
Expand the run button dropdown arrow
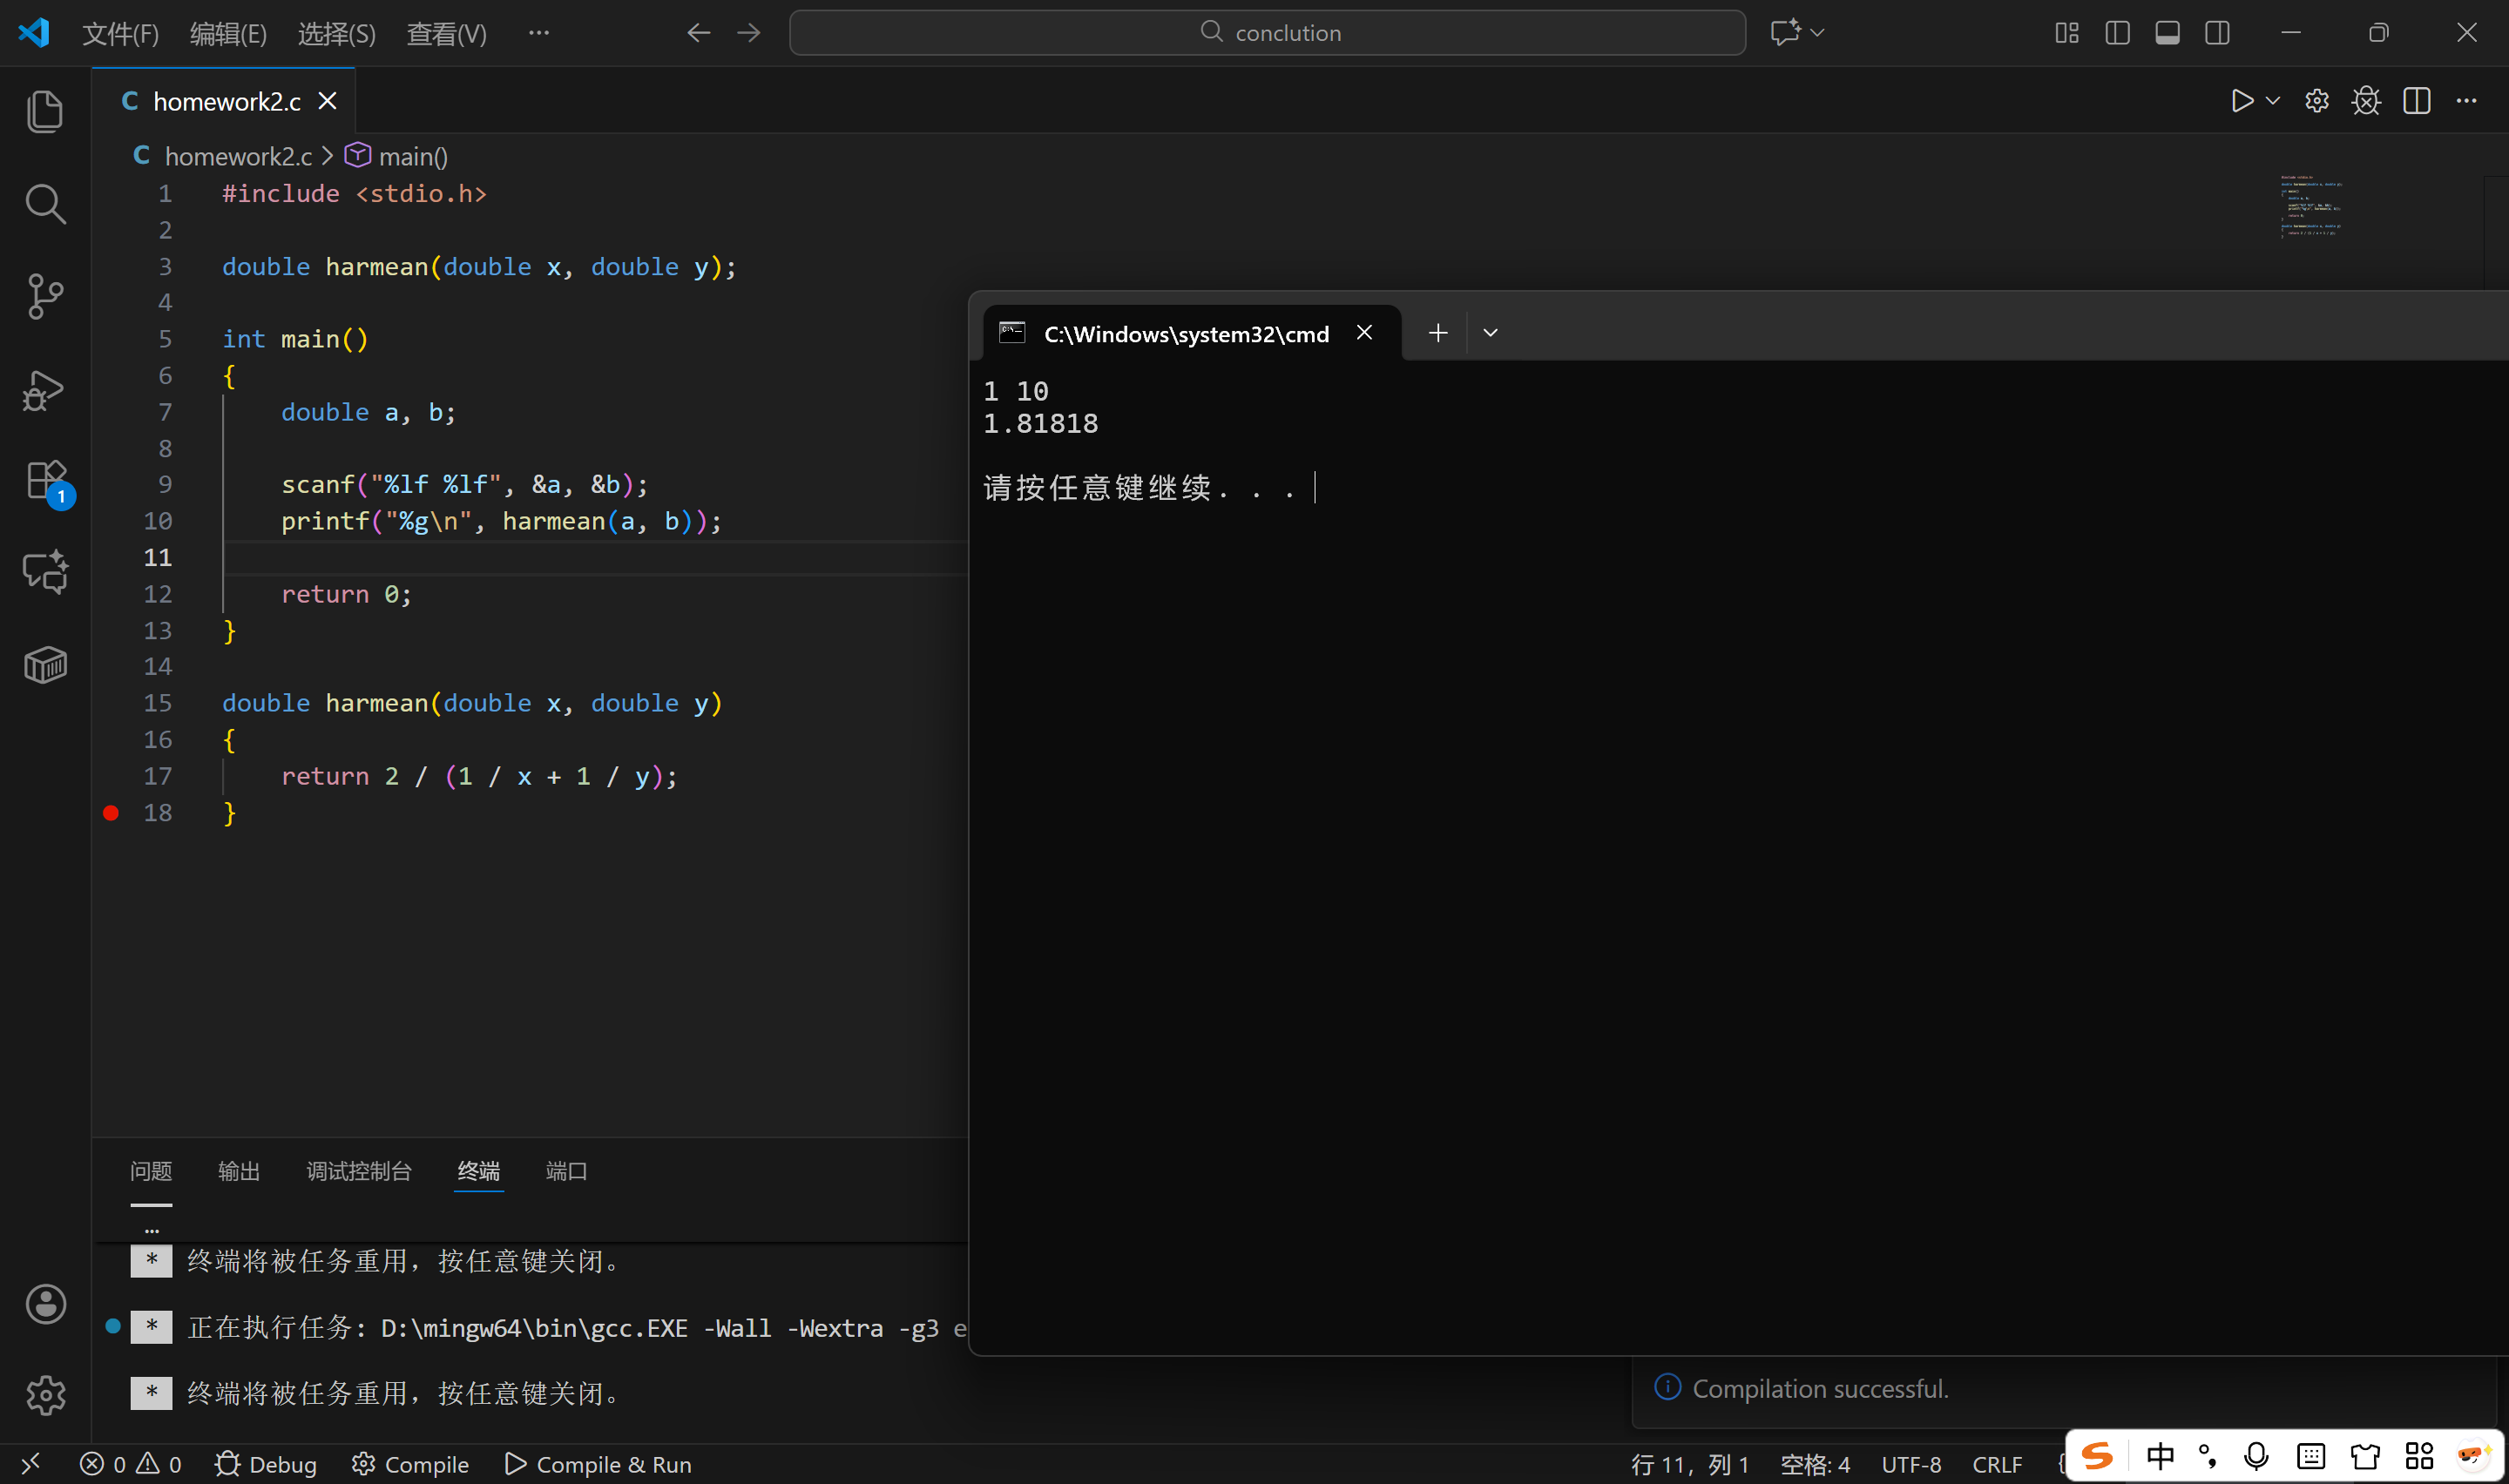pyautogui.click(x=2272, y=101)
